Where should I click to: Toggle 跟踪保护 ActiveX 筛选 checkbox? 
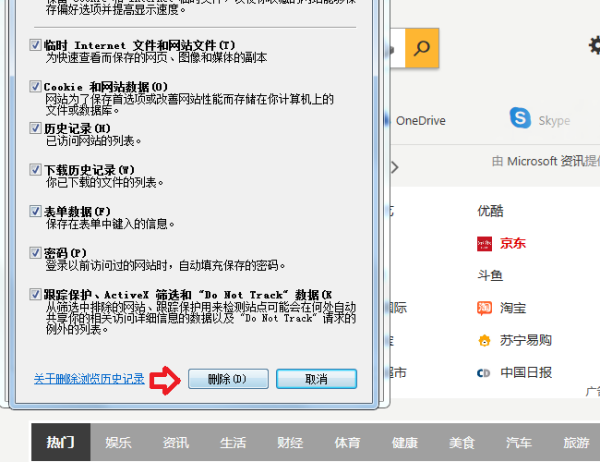[35, 294]
